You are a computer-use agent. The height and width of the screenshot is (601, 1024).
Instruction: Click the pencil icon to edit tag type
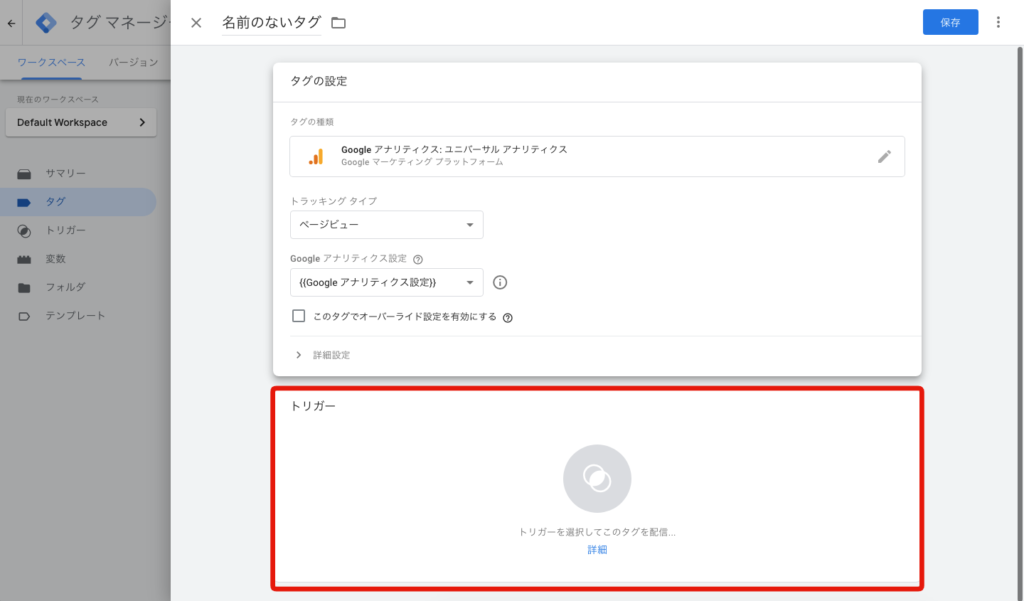[884, 156]
